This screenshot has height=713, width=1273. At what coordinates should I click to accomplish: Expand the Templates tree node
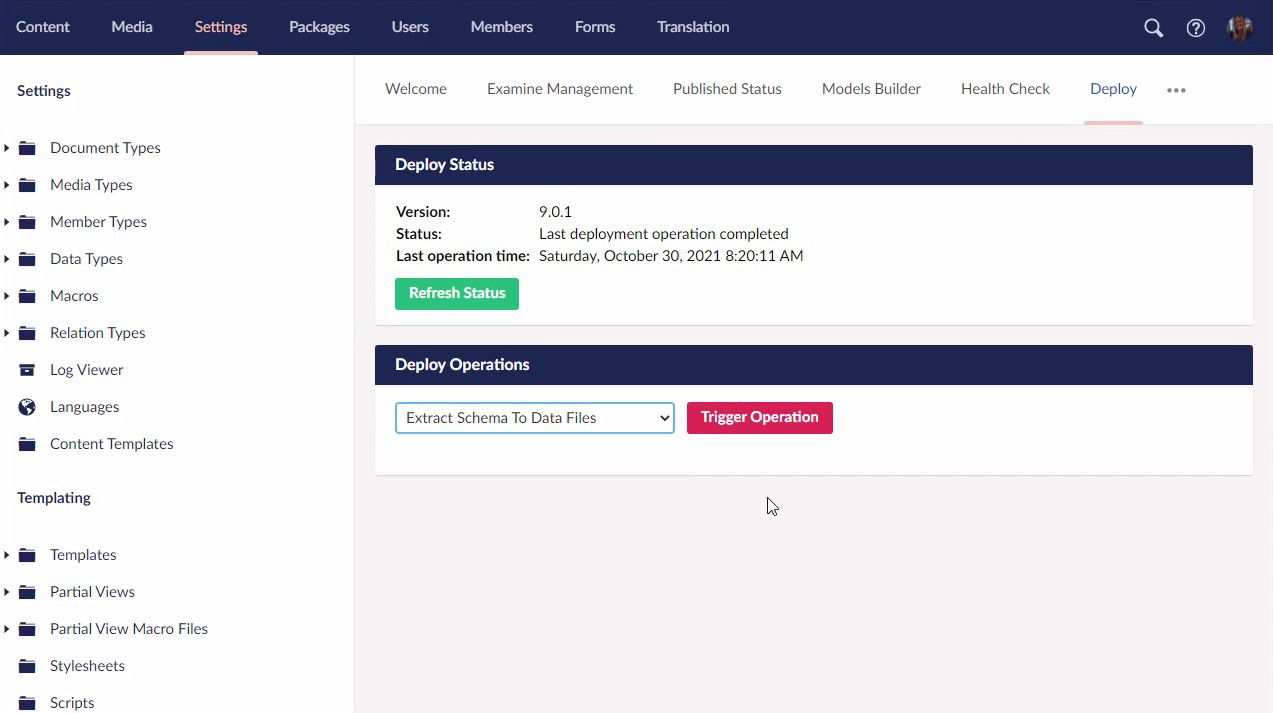pyautogui.click(x=6, y=555)
